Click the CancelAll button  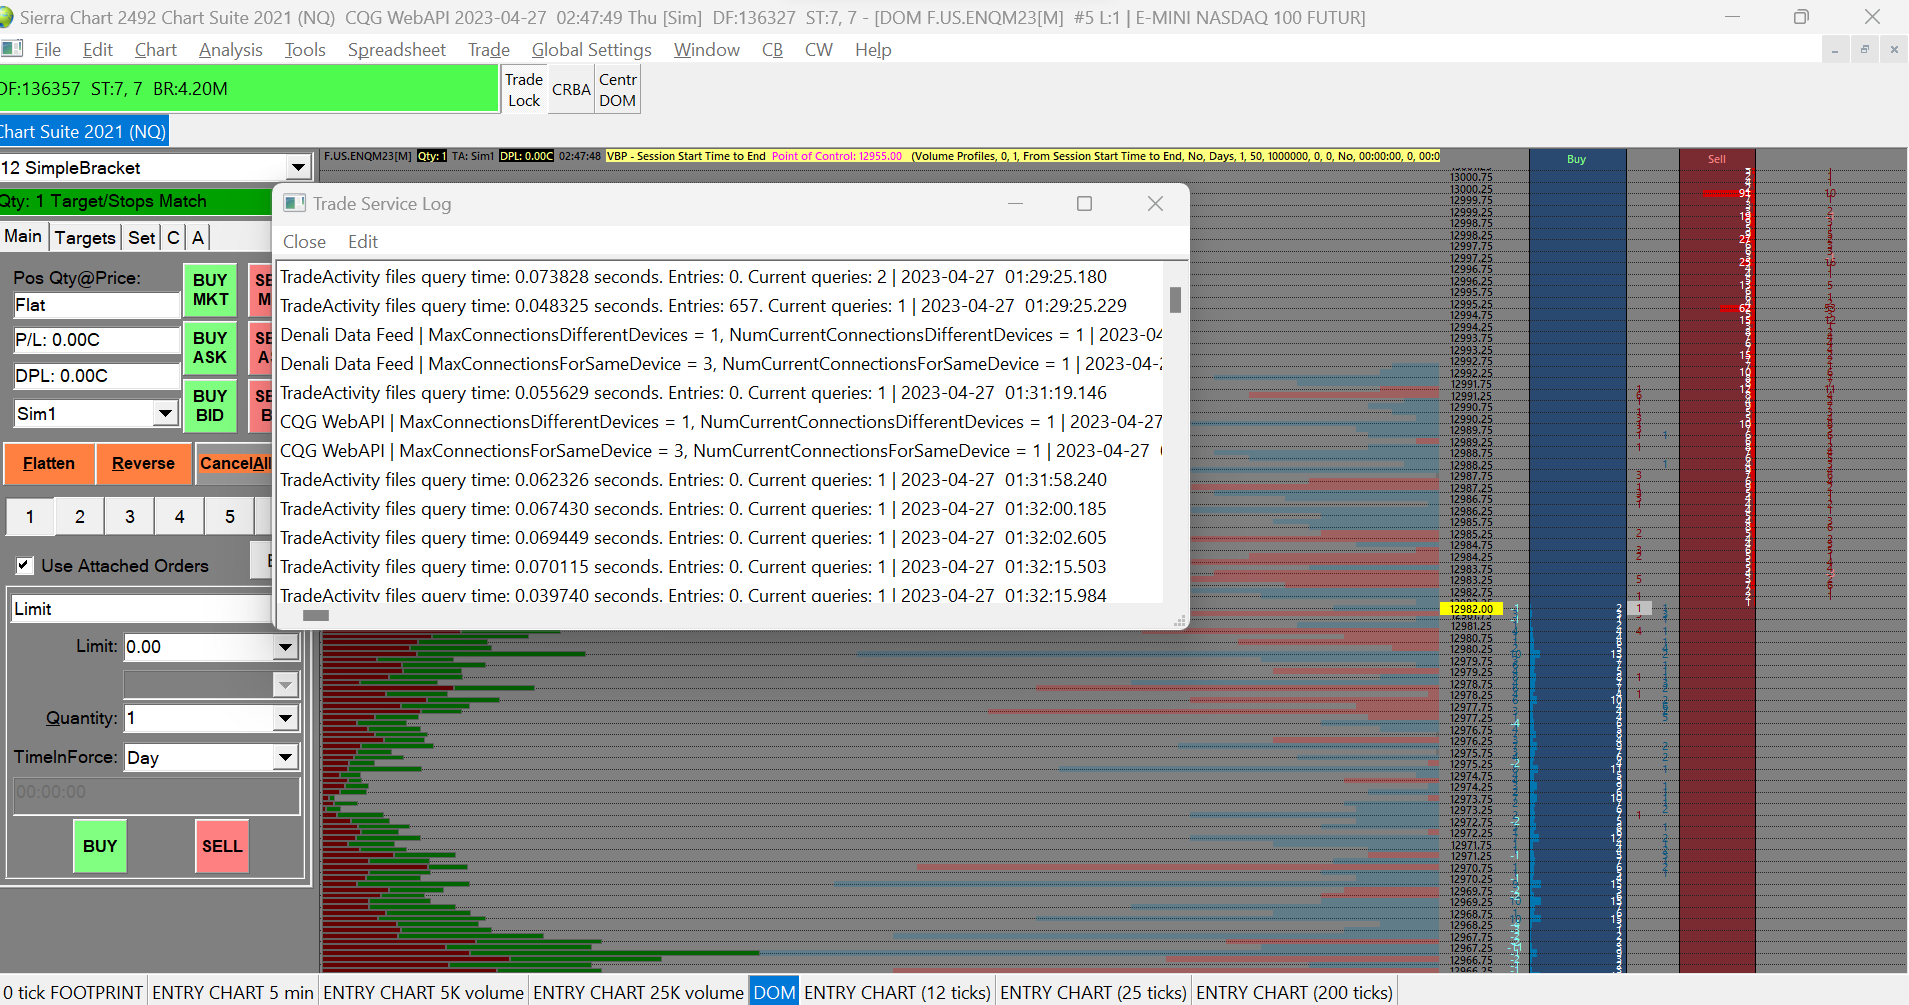pyautogui.click(x=235, y=464)
